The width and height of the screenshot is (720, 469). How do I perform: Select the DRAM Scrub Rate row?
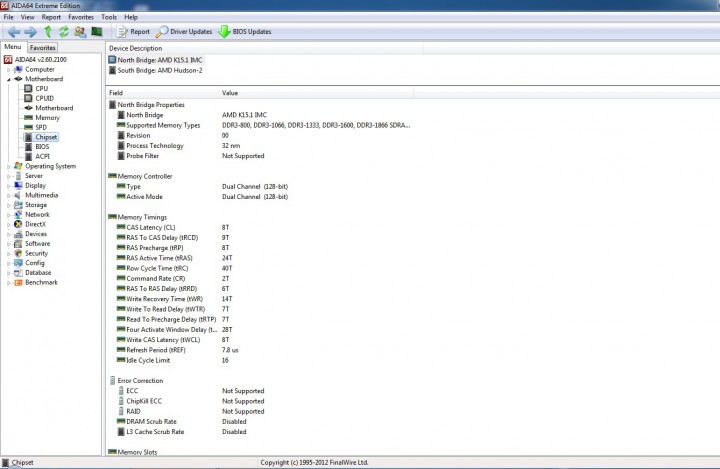click(x=182, y=421)
